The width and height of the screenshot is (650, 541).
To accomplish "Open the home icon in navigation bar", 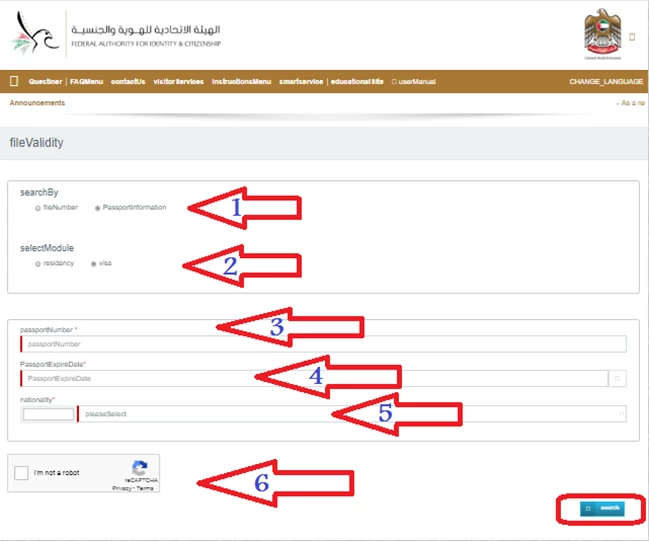I will click(x=14, y=81).
